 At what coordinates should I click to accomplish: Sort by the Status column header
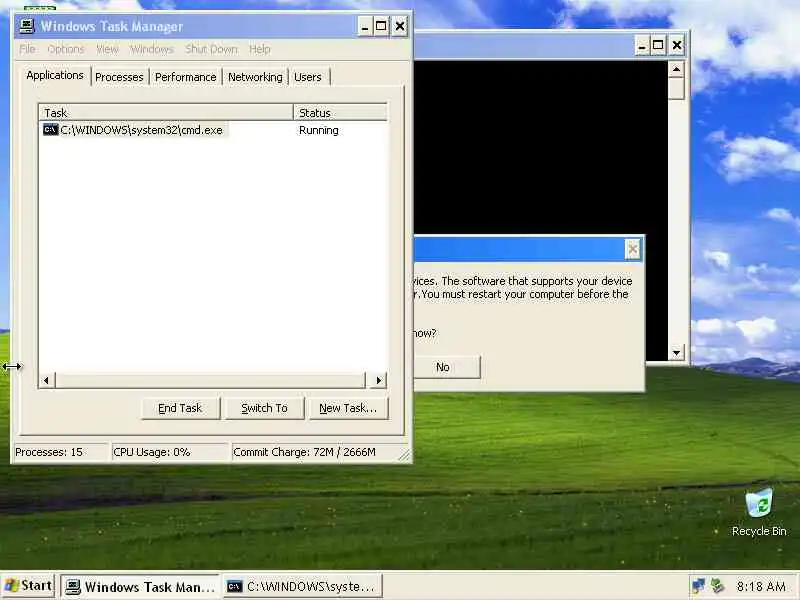coord(340,112)
